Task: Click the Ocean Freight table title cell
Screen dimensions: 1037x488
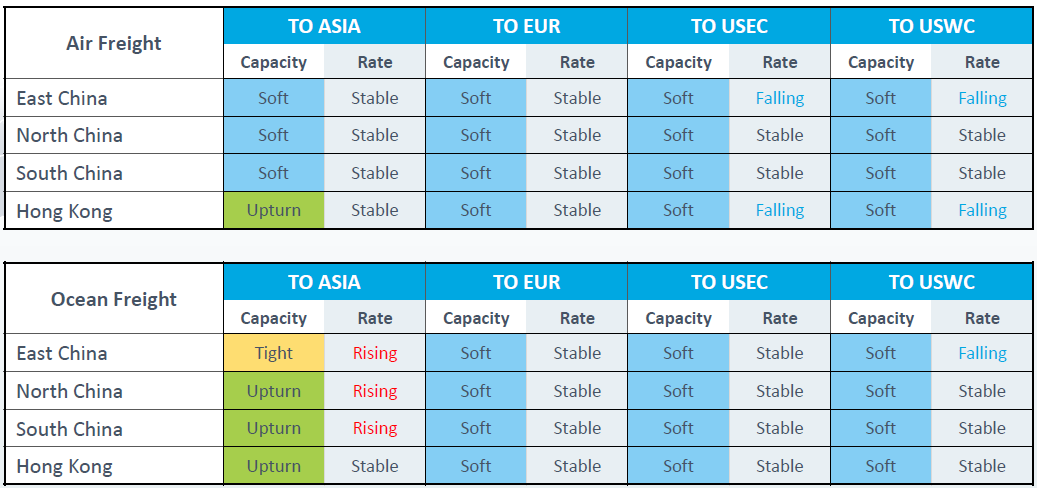Action: [x=114, y=299]
